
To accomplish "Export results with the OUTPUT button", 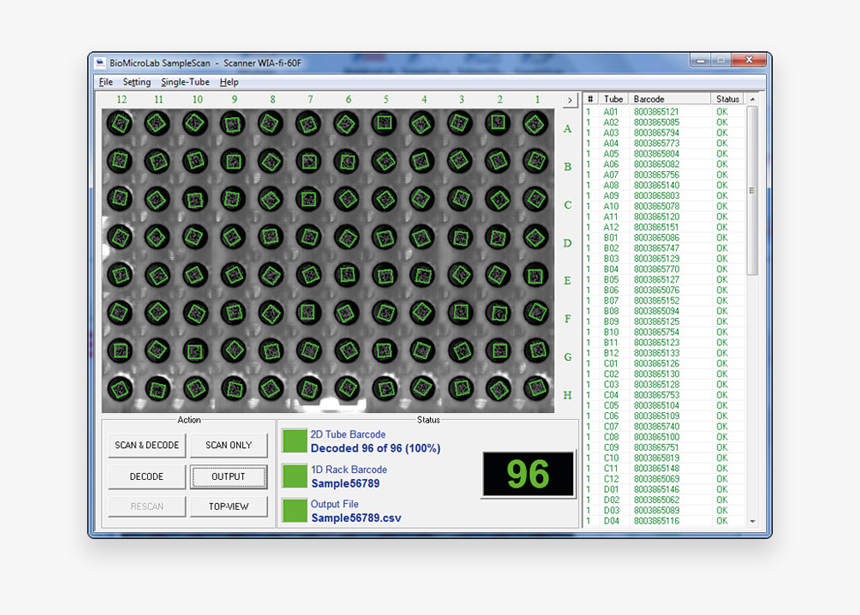I will pos(229,476).
